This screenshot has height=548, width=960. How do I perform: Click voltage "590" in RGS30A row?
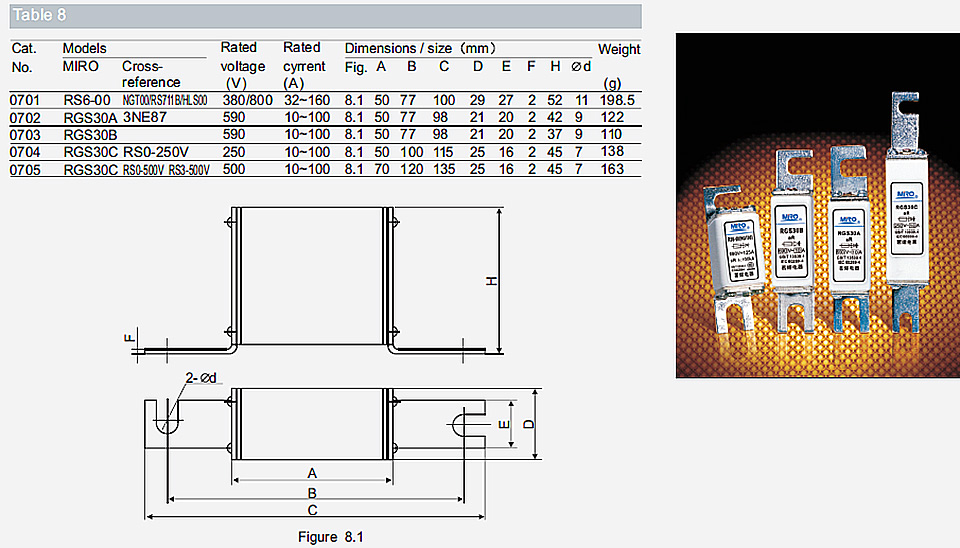[234, 117]
